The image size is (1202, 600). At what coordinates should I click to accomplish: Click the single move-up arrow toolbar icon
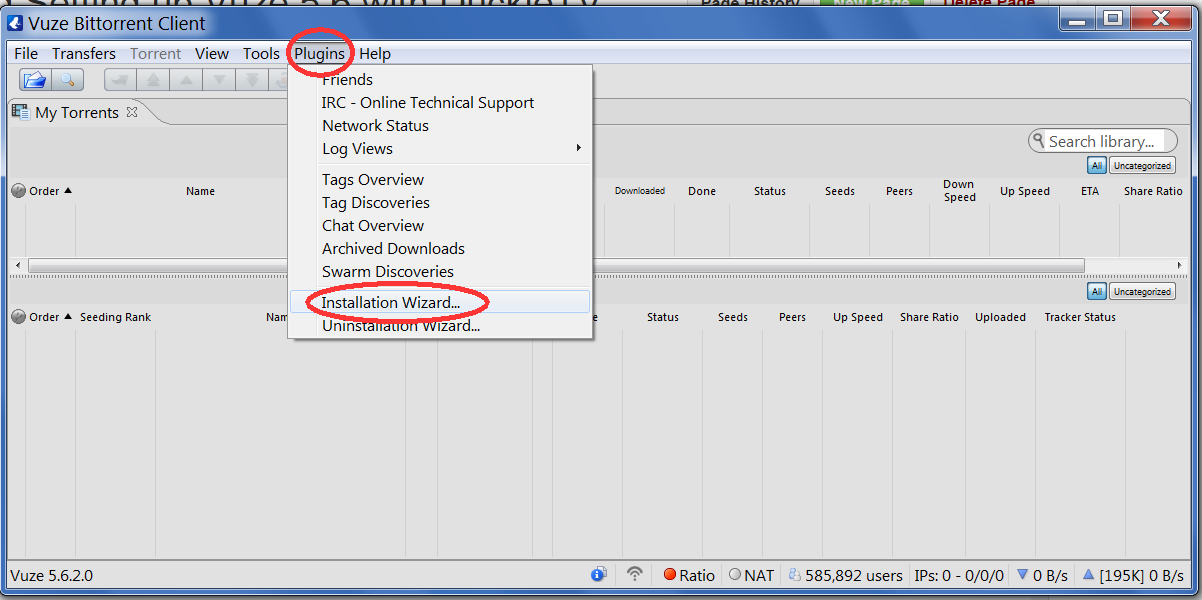point(186,80)
